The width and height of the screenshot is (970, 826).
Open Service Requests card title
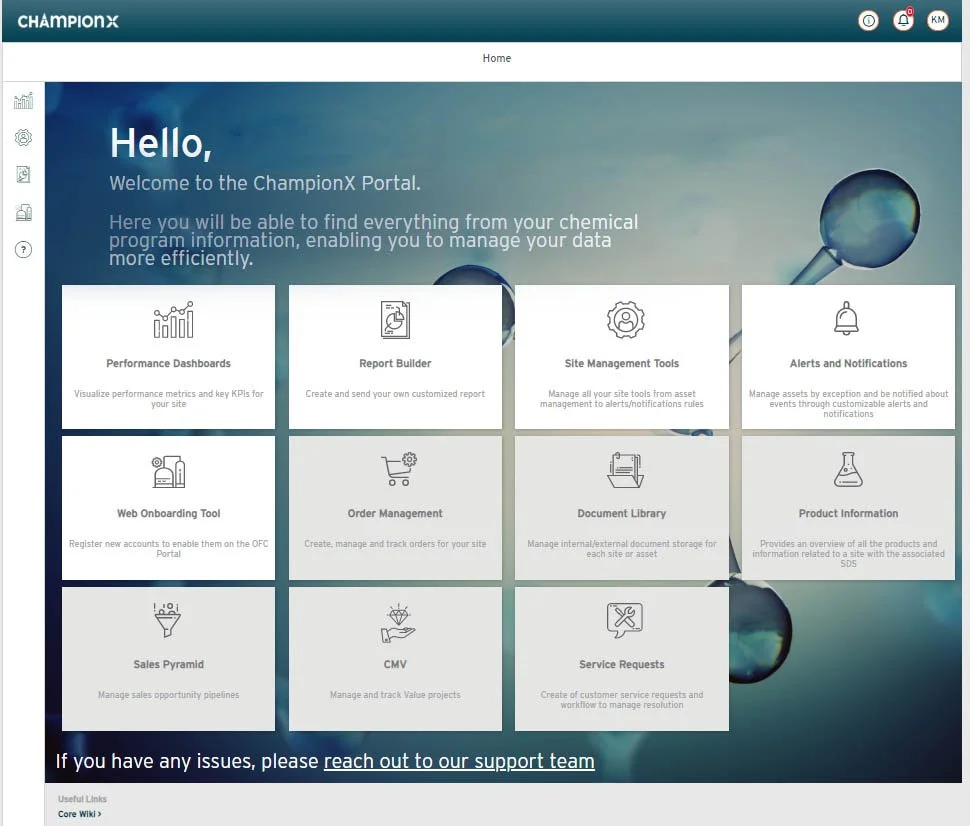click(622, 665)
